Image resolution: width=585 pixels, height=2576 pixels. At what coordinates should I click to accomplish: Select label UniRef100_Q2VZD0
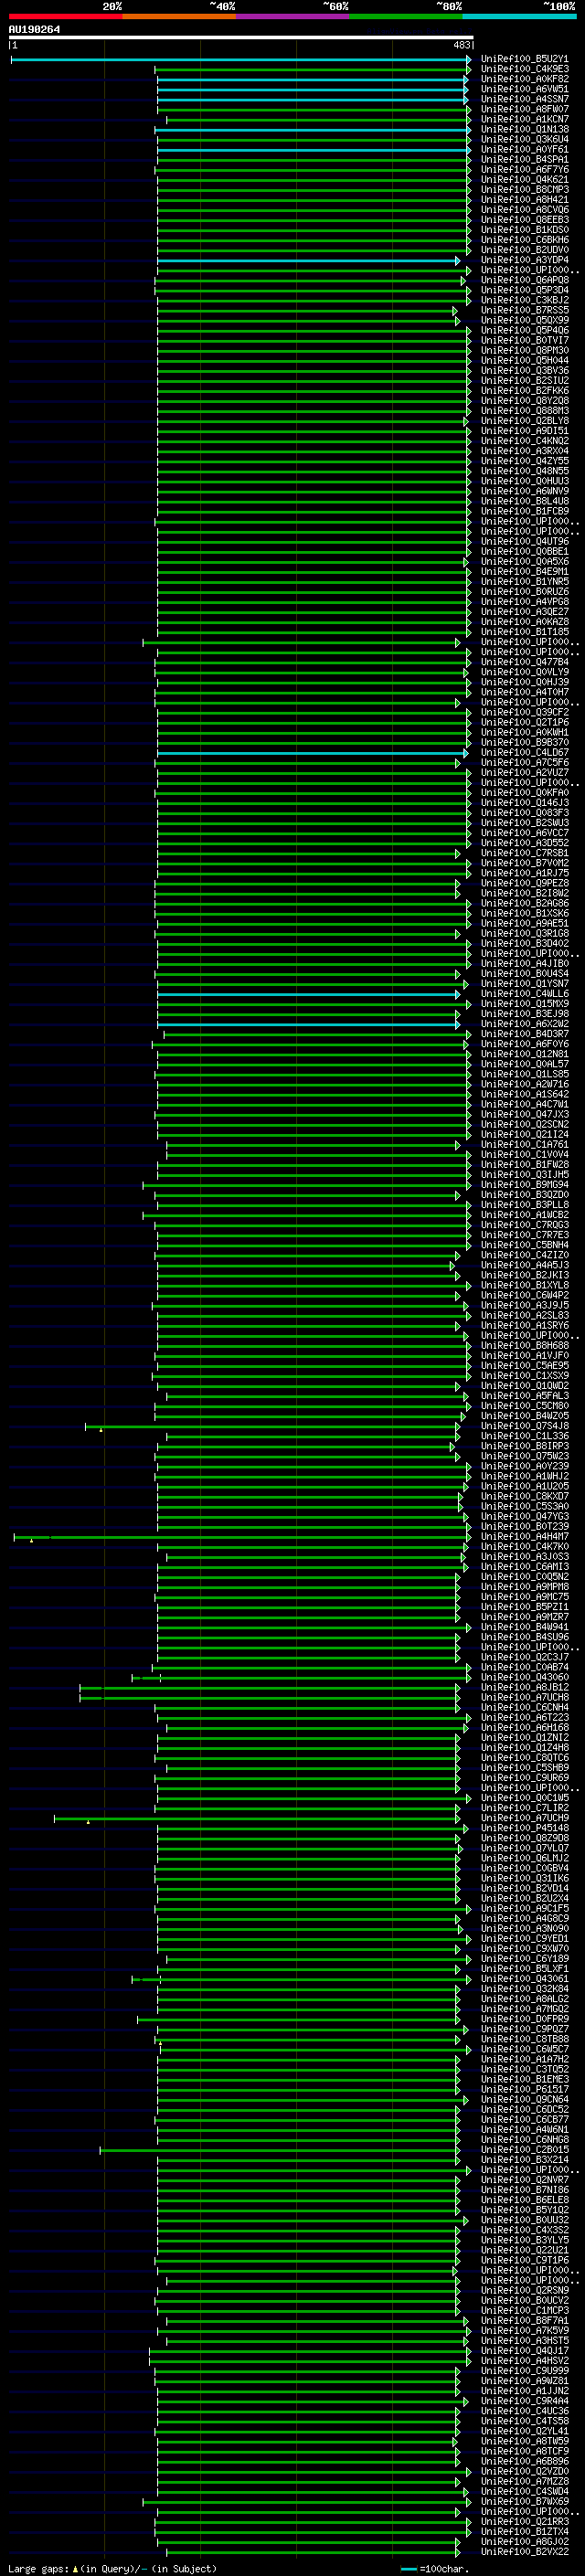[524, 2471]
